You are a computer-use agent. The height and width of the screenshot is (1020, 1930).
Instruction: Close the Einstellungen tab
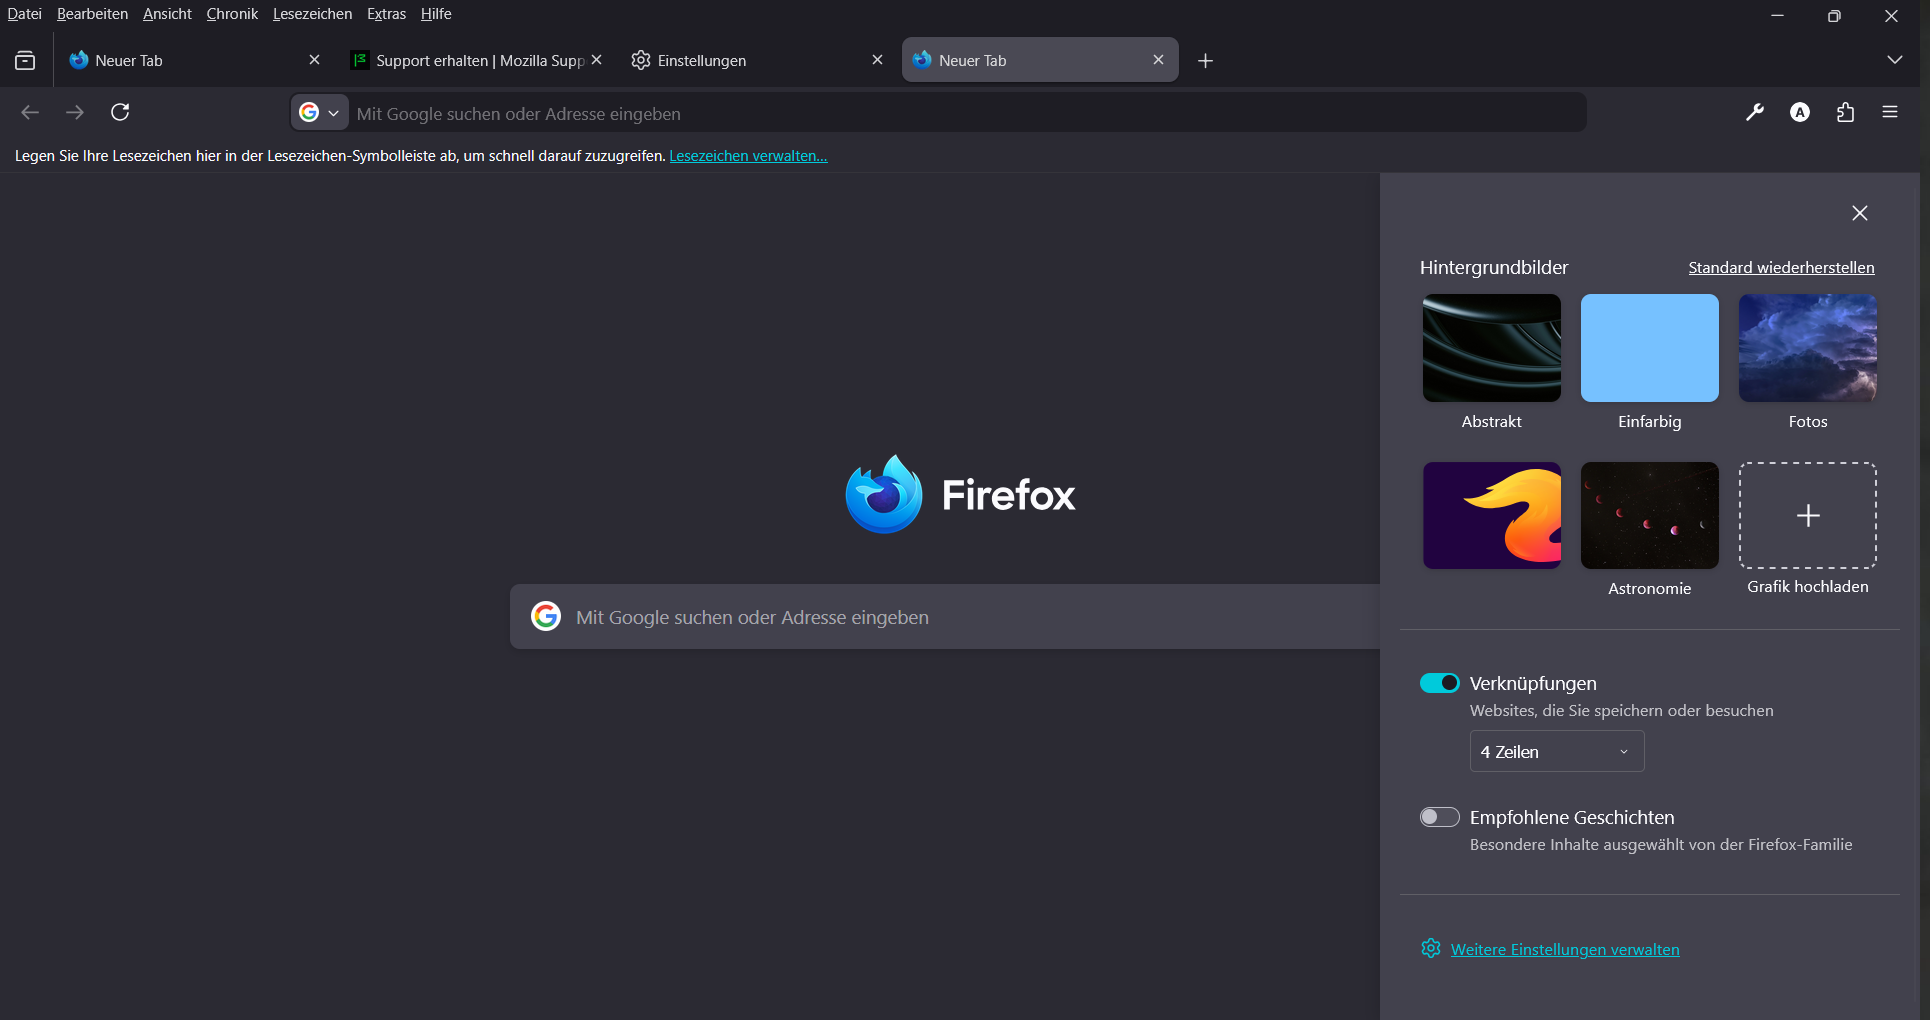tap(877, 60)
